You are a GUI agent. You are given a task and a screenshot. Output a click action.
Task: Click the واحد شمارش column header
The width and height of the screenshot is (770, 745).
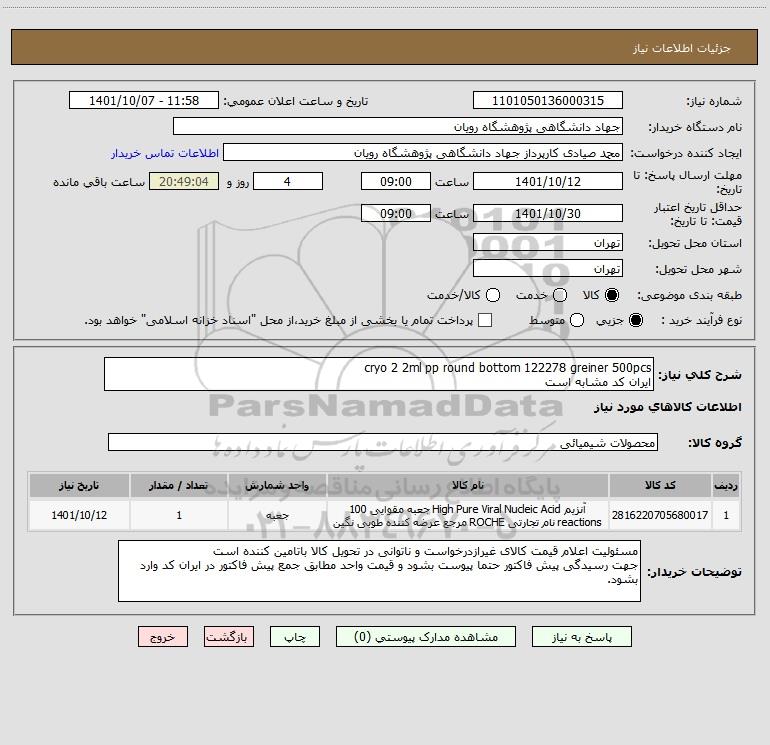coord(277,485)
